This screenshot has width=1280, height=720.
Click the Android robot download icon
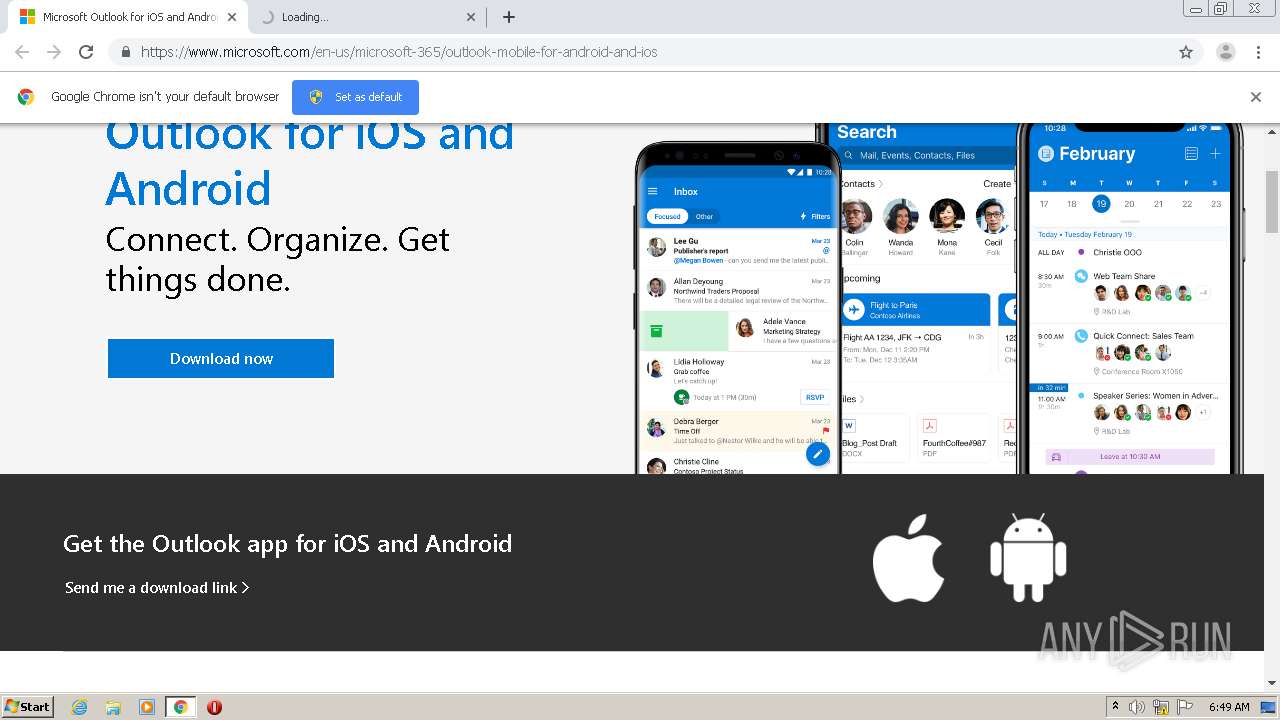(x=1028, y=557)
